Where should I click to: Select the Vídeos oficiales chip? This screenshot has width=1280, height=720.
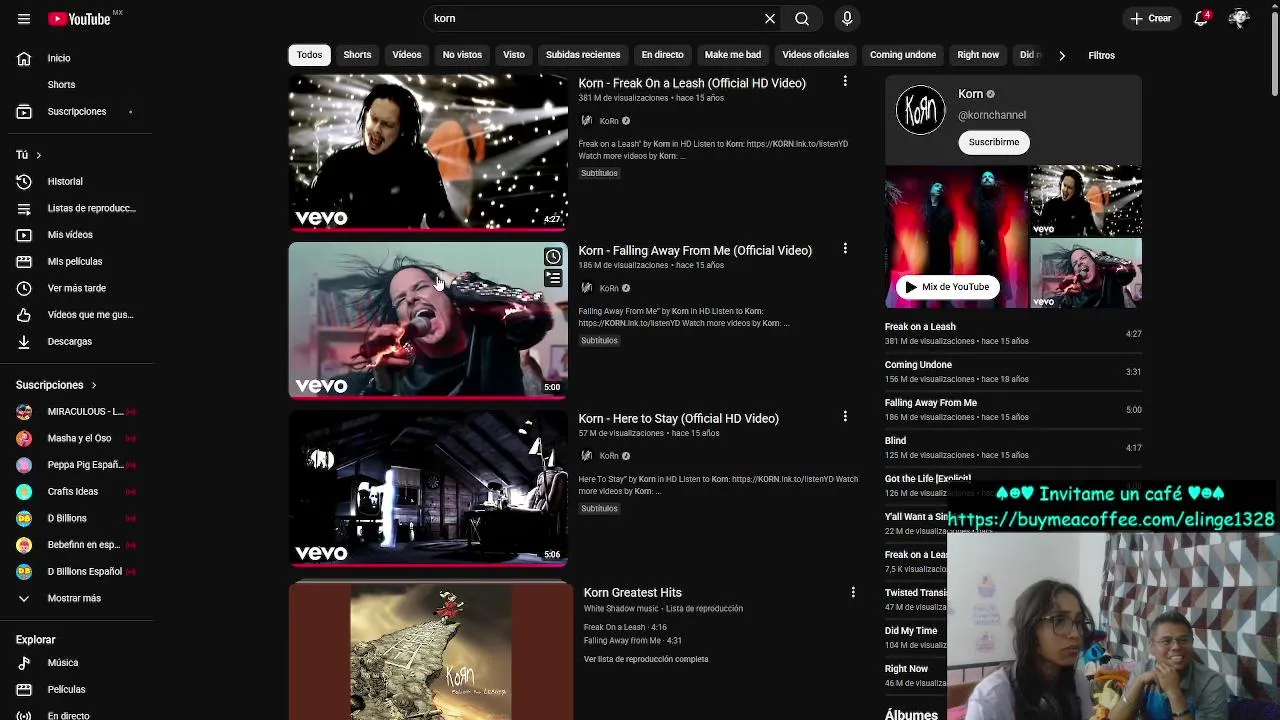pos(815,55)
